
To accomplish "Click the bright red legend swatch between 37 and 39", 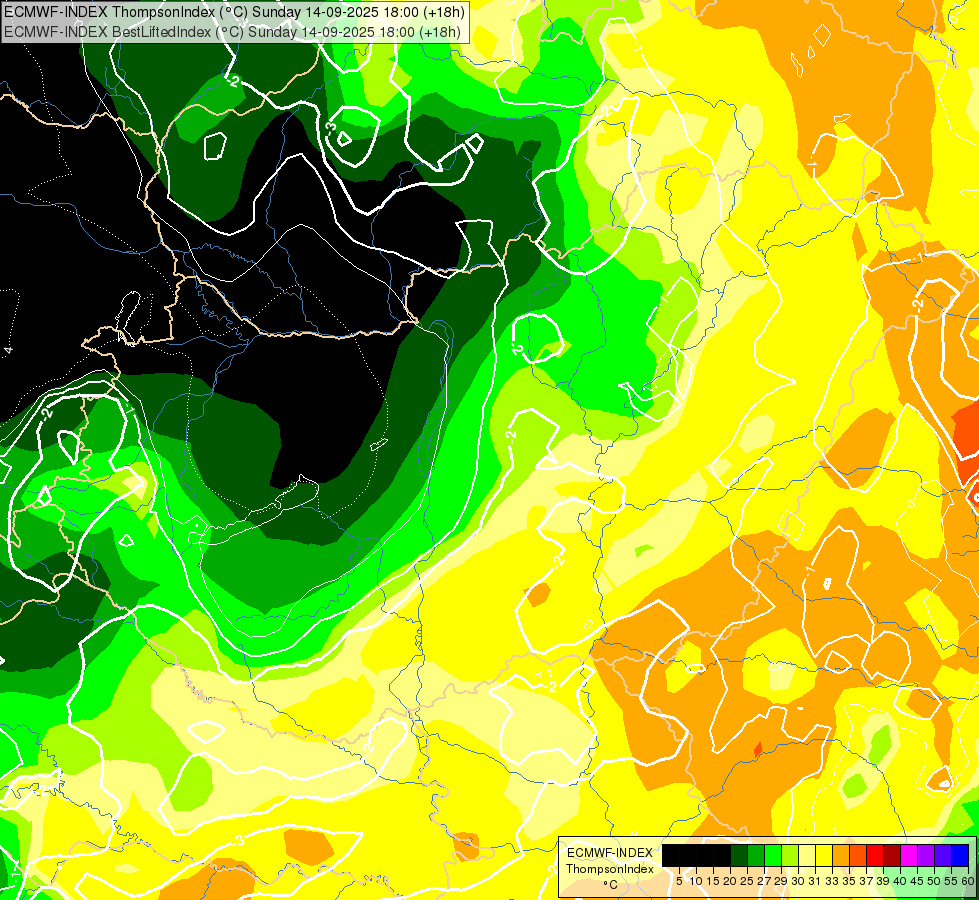I will pyautogui.click(x=875, y=855).
